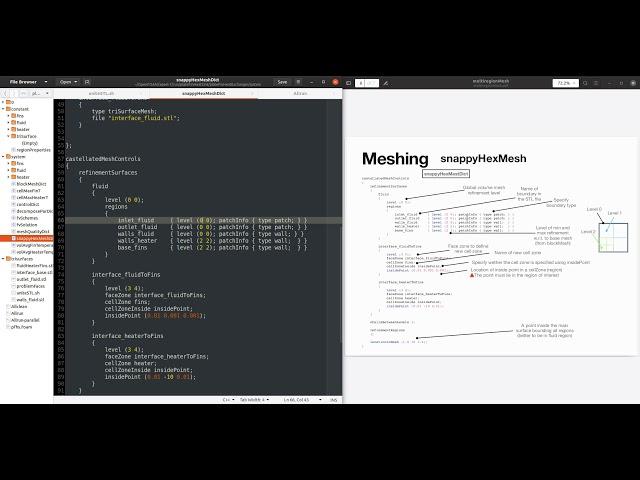Click the Meshing title in PDF page
Viewport: 640px width, 480px height.
click(x=395, y=159)
